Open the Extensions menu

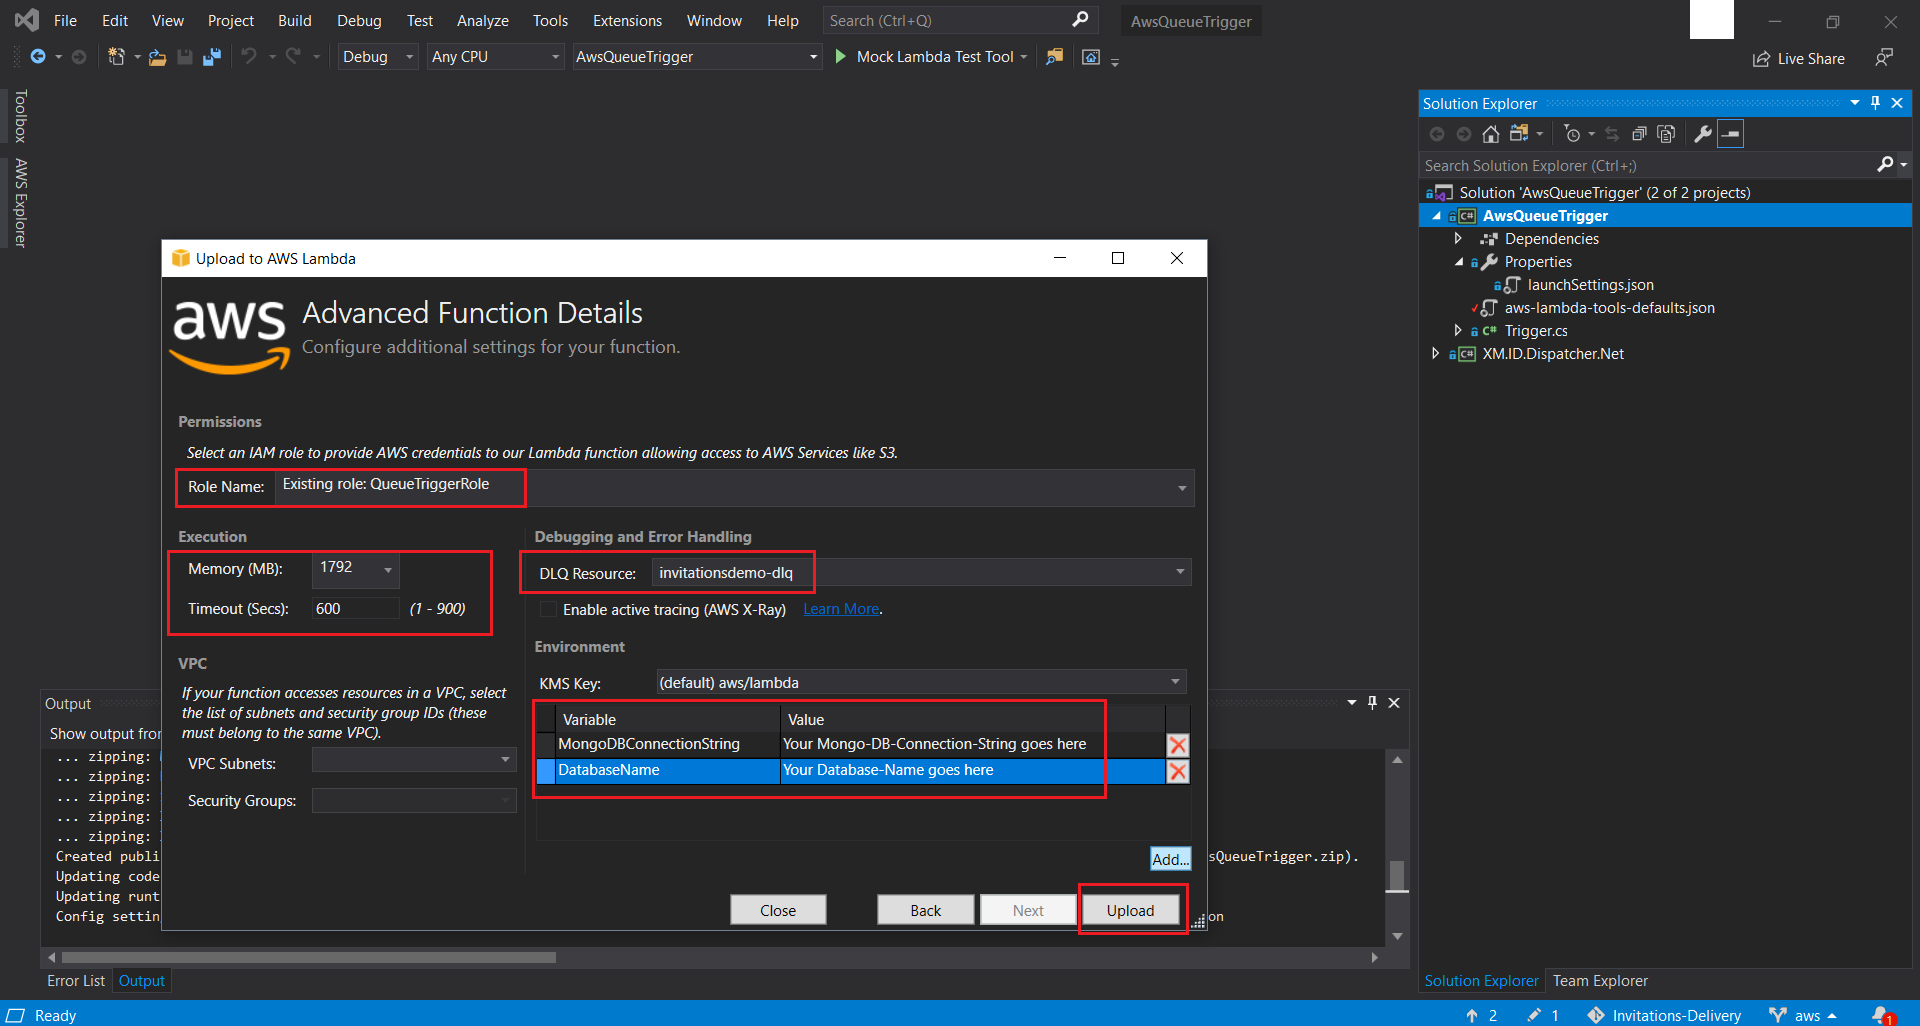point(627,20)
